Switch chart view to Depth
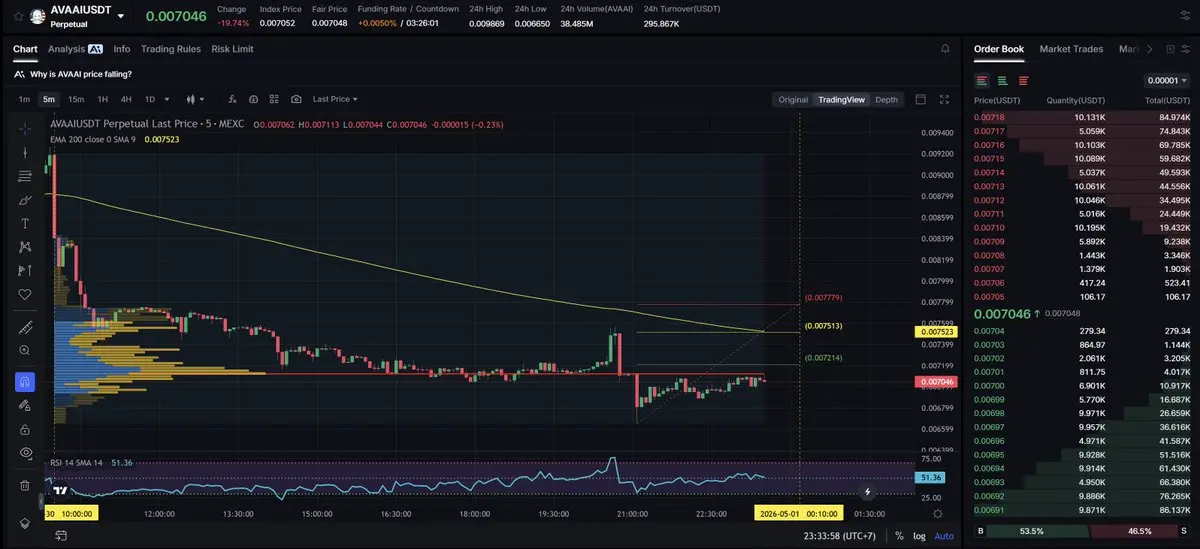The image size is (1200, 549). pos(886,99)
